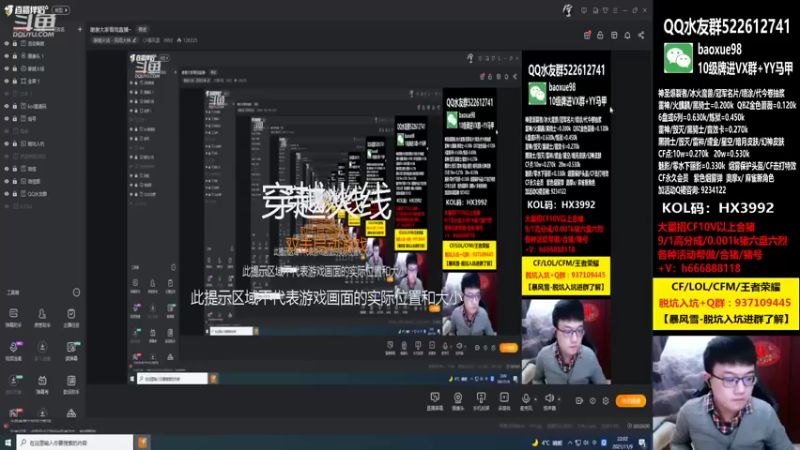
Task: Open the Windows Start menu
Action: (x=8, y=442)
